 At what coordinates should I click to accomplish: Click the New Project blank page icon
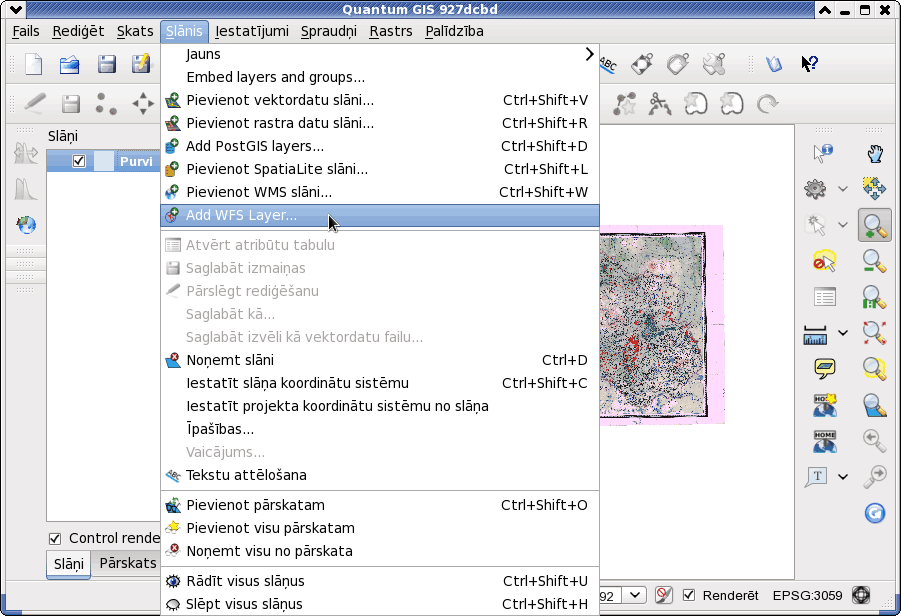33,64
